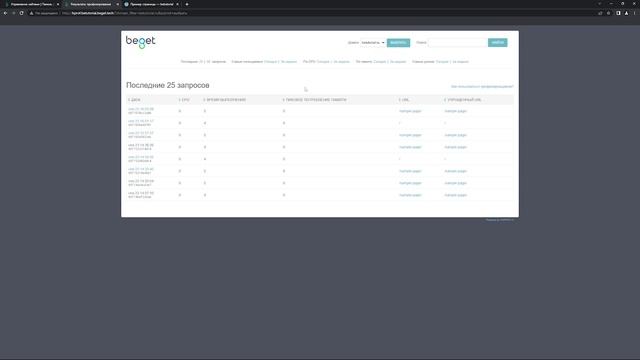The height and width of the screenshot is (360, 640).
Task: Open Самые долгие for Сегодня
Action: (x=442, y=62)
